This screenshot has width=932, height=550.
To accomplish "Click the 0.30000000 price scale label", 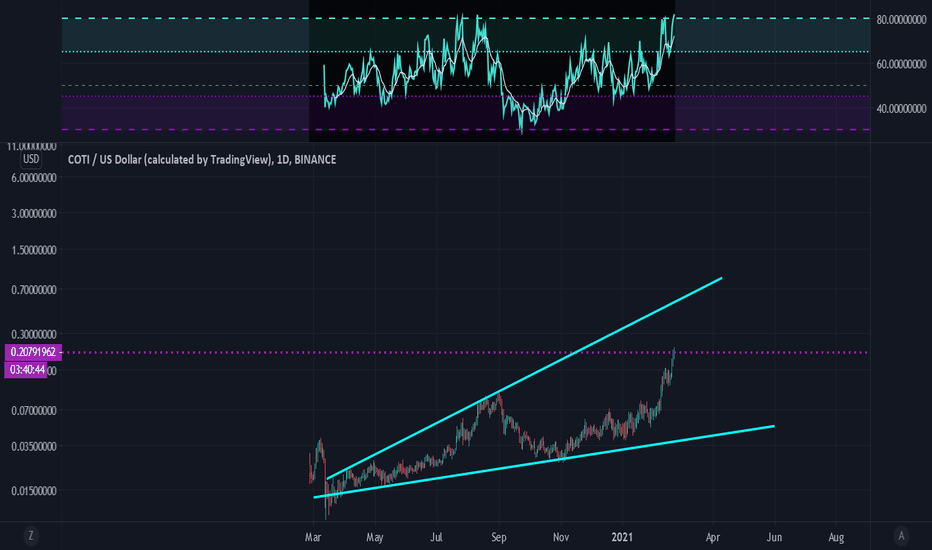I will (x=34, y=334).
